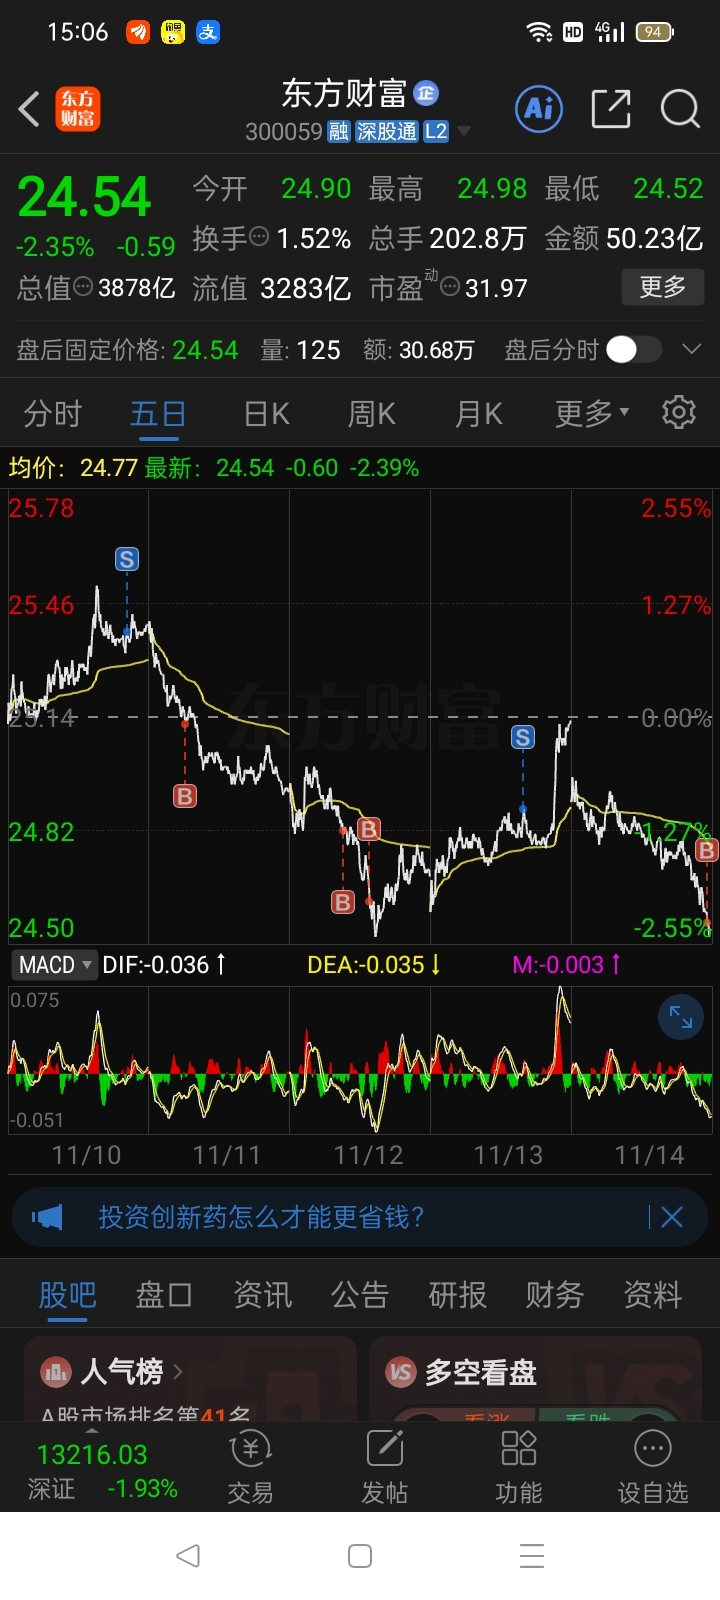Screen dimensions: 720x1600
Task: Tap the 11/12 date label
Action: click(x=368, y=1155)
